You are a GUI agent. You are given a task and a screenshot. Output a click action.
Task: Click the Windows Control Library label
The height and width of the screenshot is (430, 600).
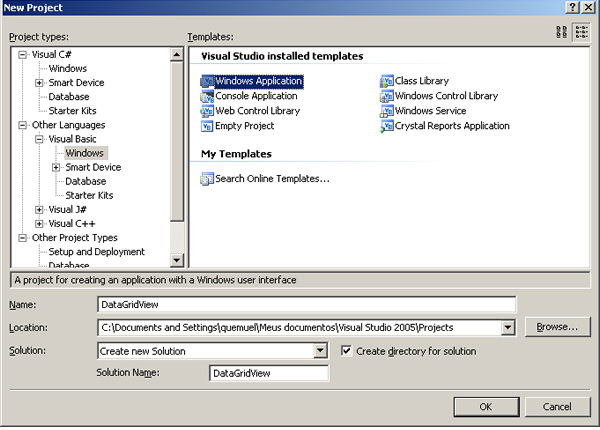pos(446,96)
